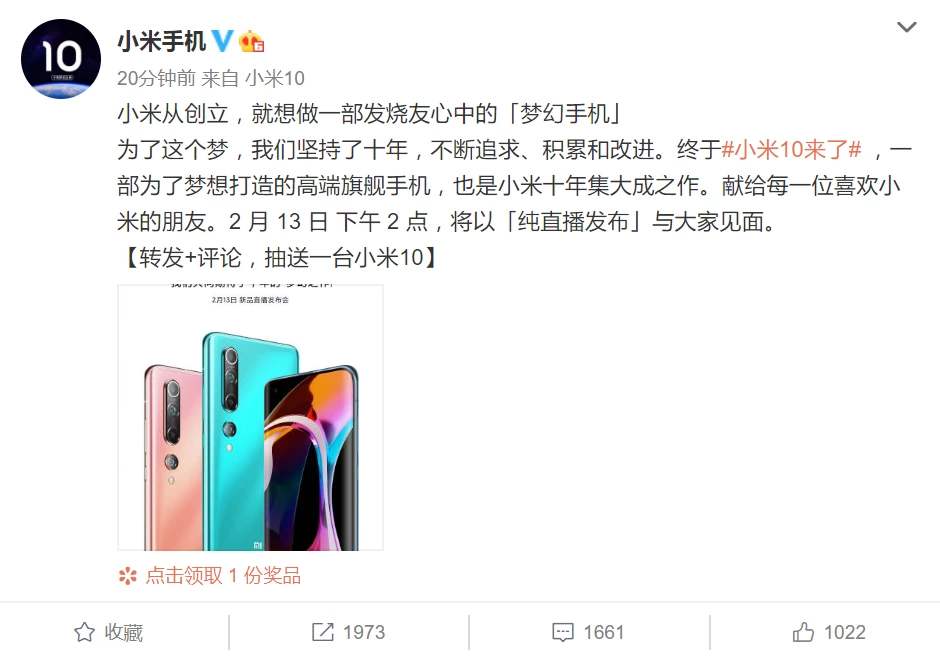Click the Xiaomi 10 profile avatar
The width and height of the screenshot is (940, 660).
click(61, 59)
